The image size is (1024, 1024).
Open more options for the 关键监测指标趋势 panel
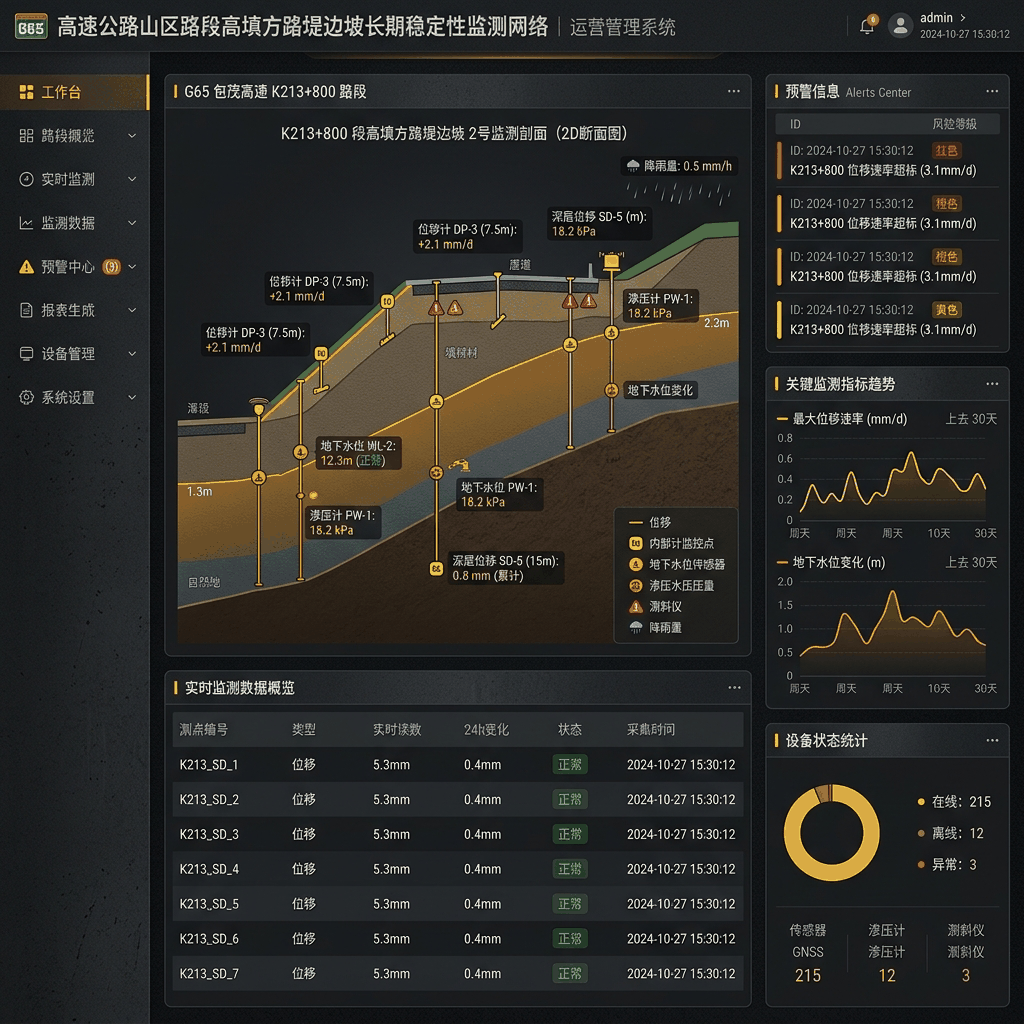pyautogui.click(x=992, y=384)
